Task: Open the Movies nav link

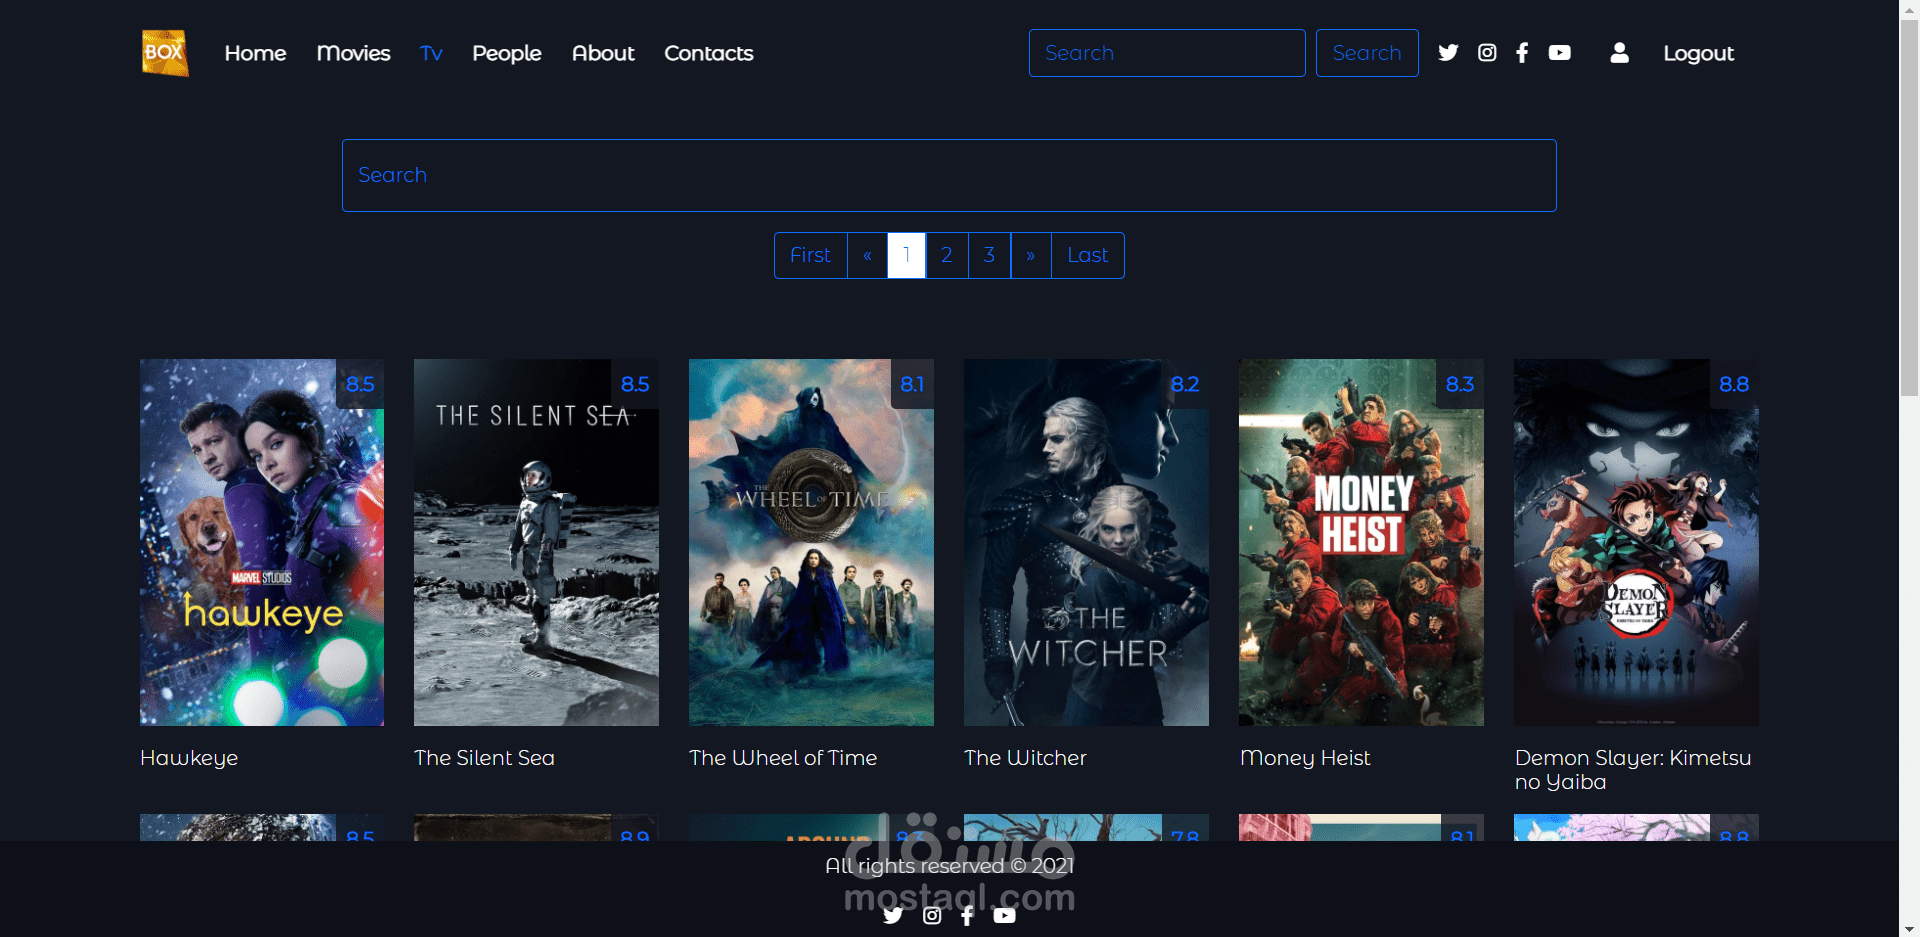Action: 353,53
